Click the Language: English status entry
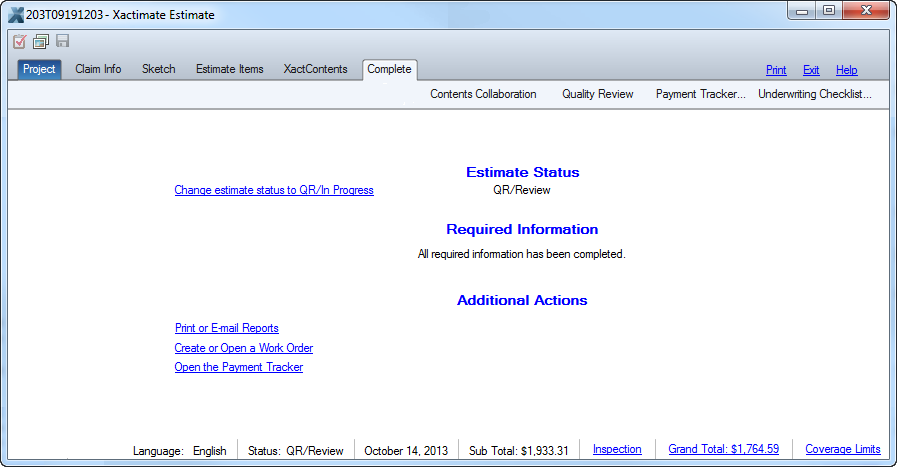The height and width of the screenshot is (467, 897). (x=180, y=451)
